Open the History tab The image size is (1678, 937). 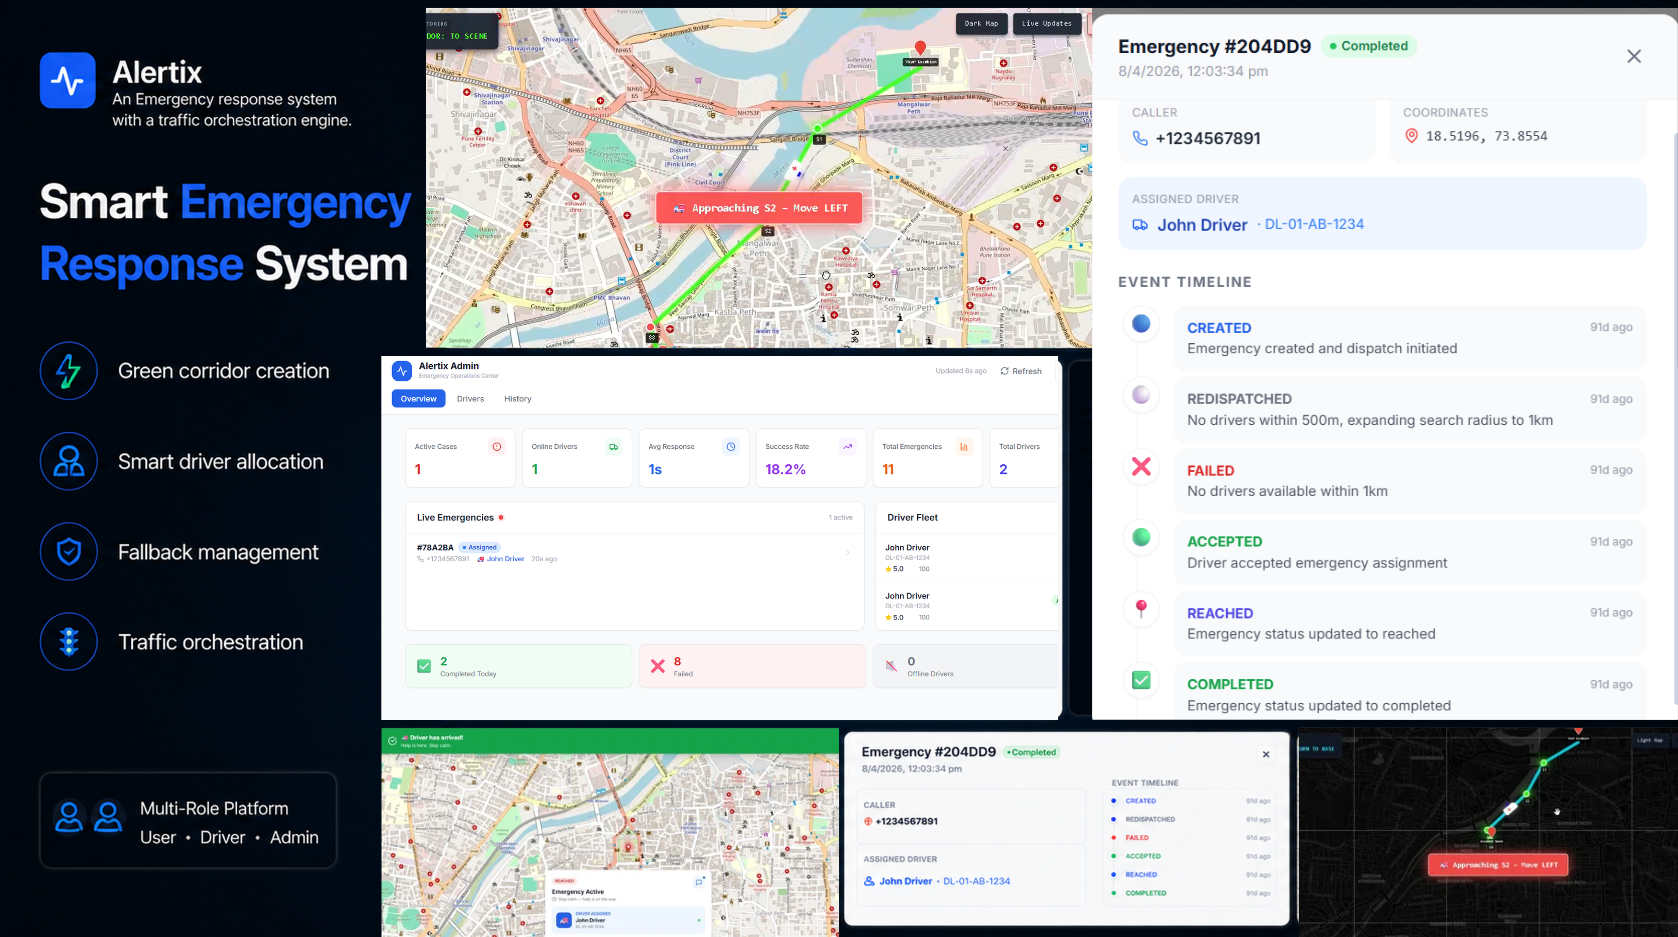[518, 399]
